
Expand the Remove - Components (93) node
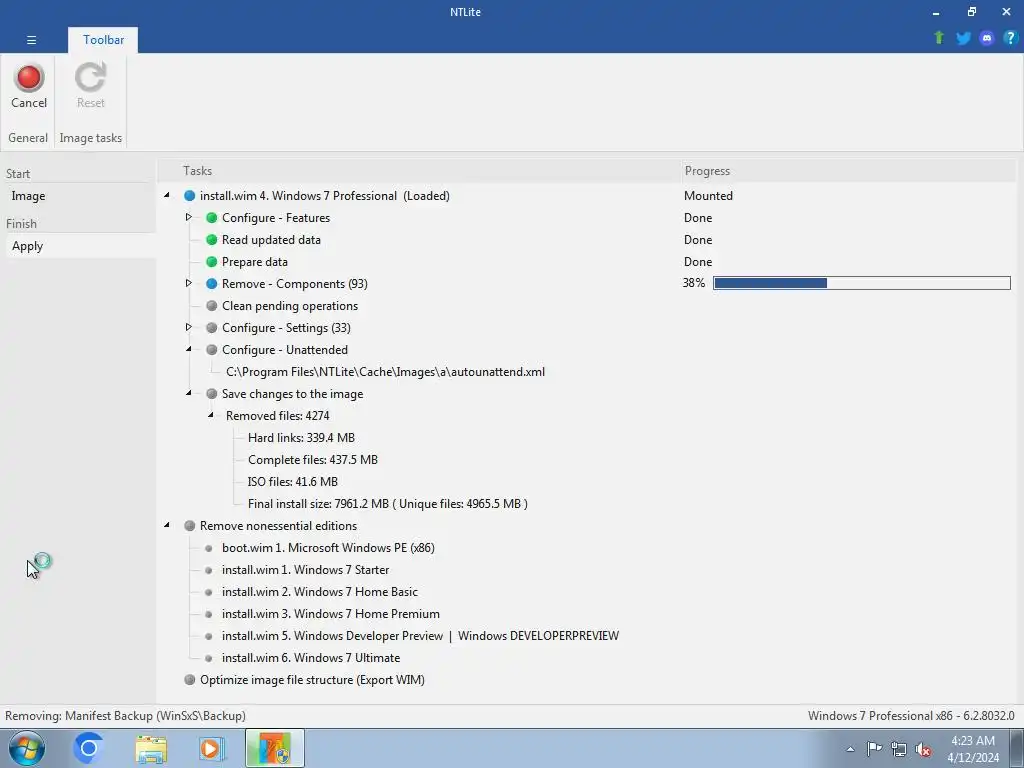tap(189, 283)
